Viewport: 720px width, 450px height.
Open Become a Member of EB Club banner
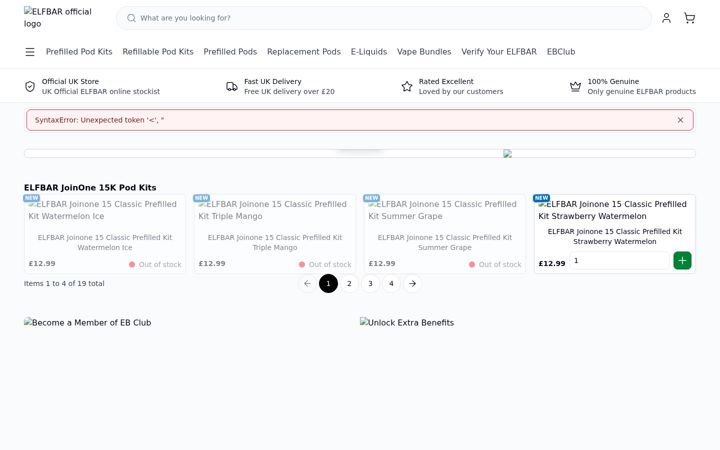coord(88,323)
